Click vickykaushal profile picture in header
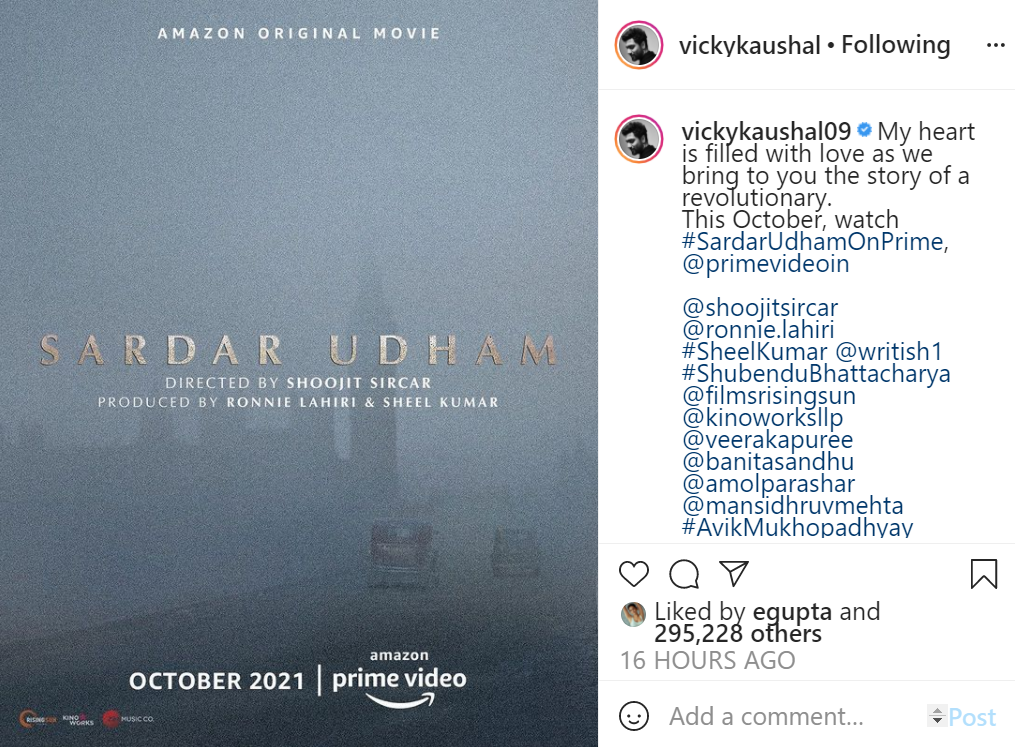This screenshot has height=747, width=1015. click(x=639, y=45)
